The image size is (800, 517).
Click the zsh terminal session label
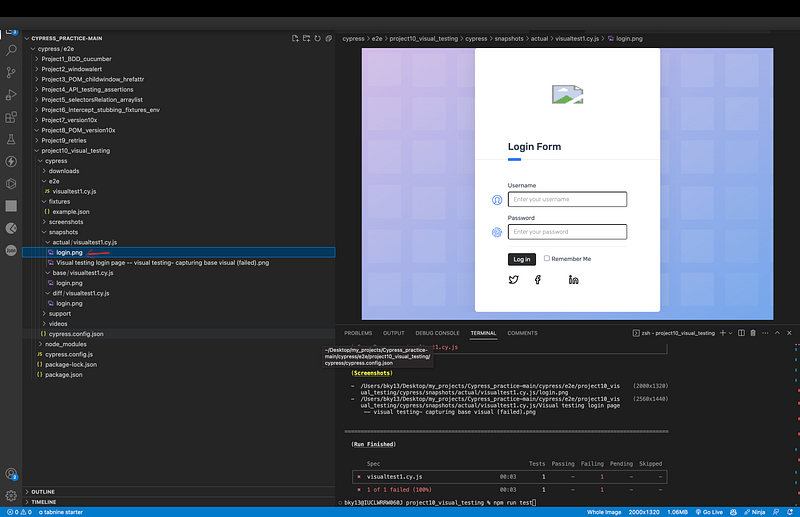673,333
